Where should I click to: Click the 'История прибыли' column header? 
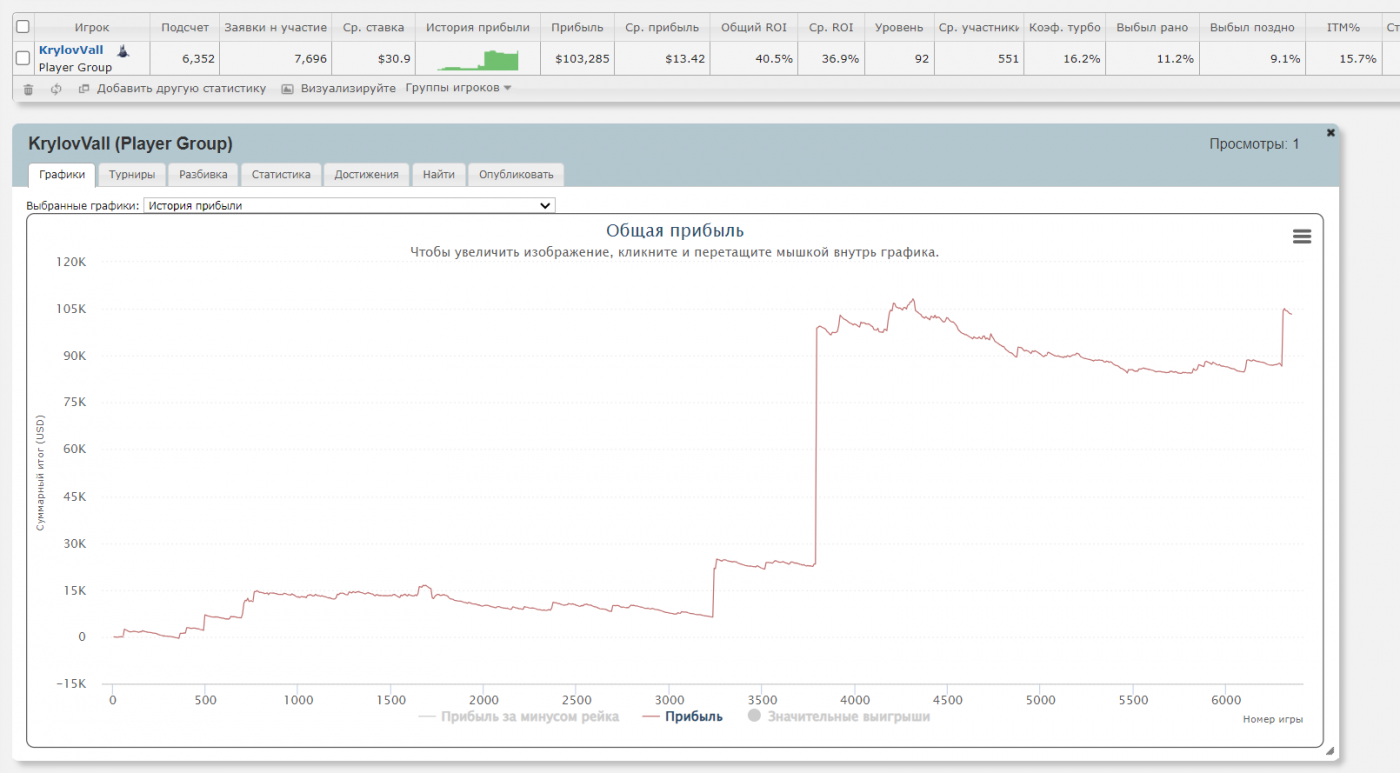pos(478,27)
